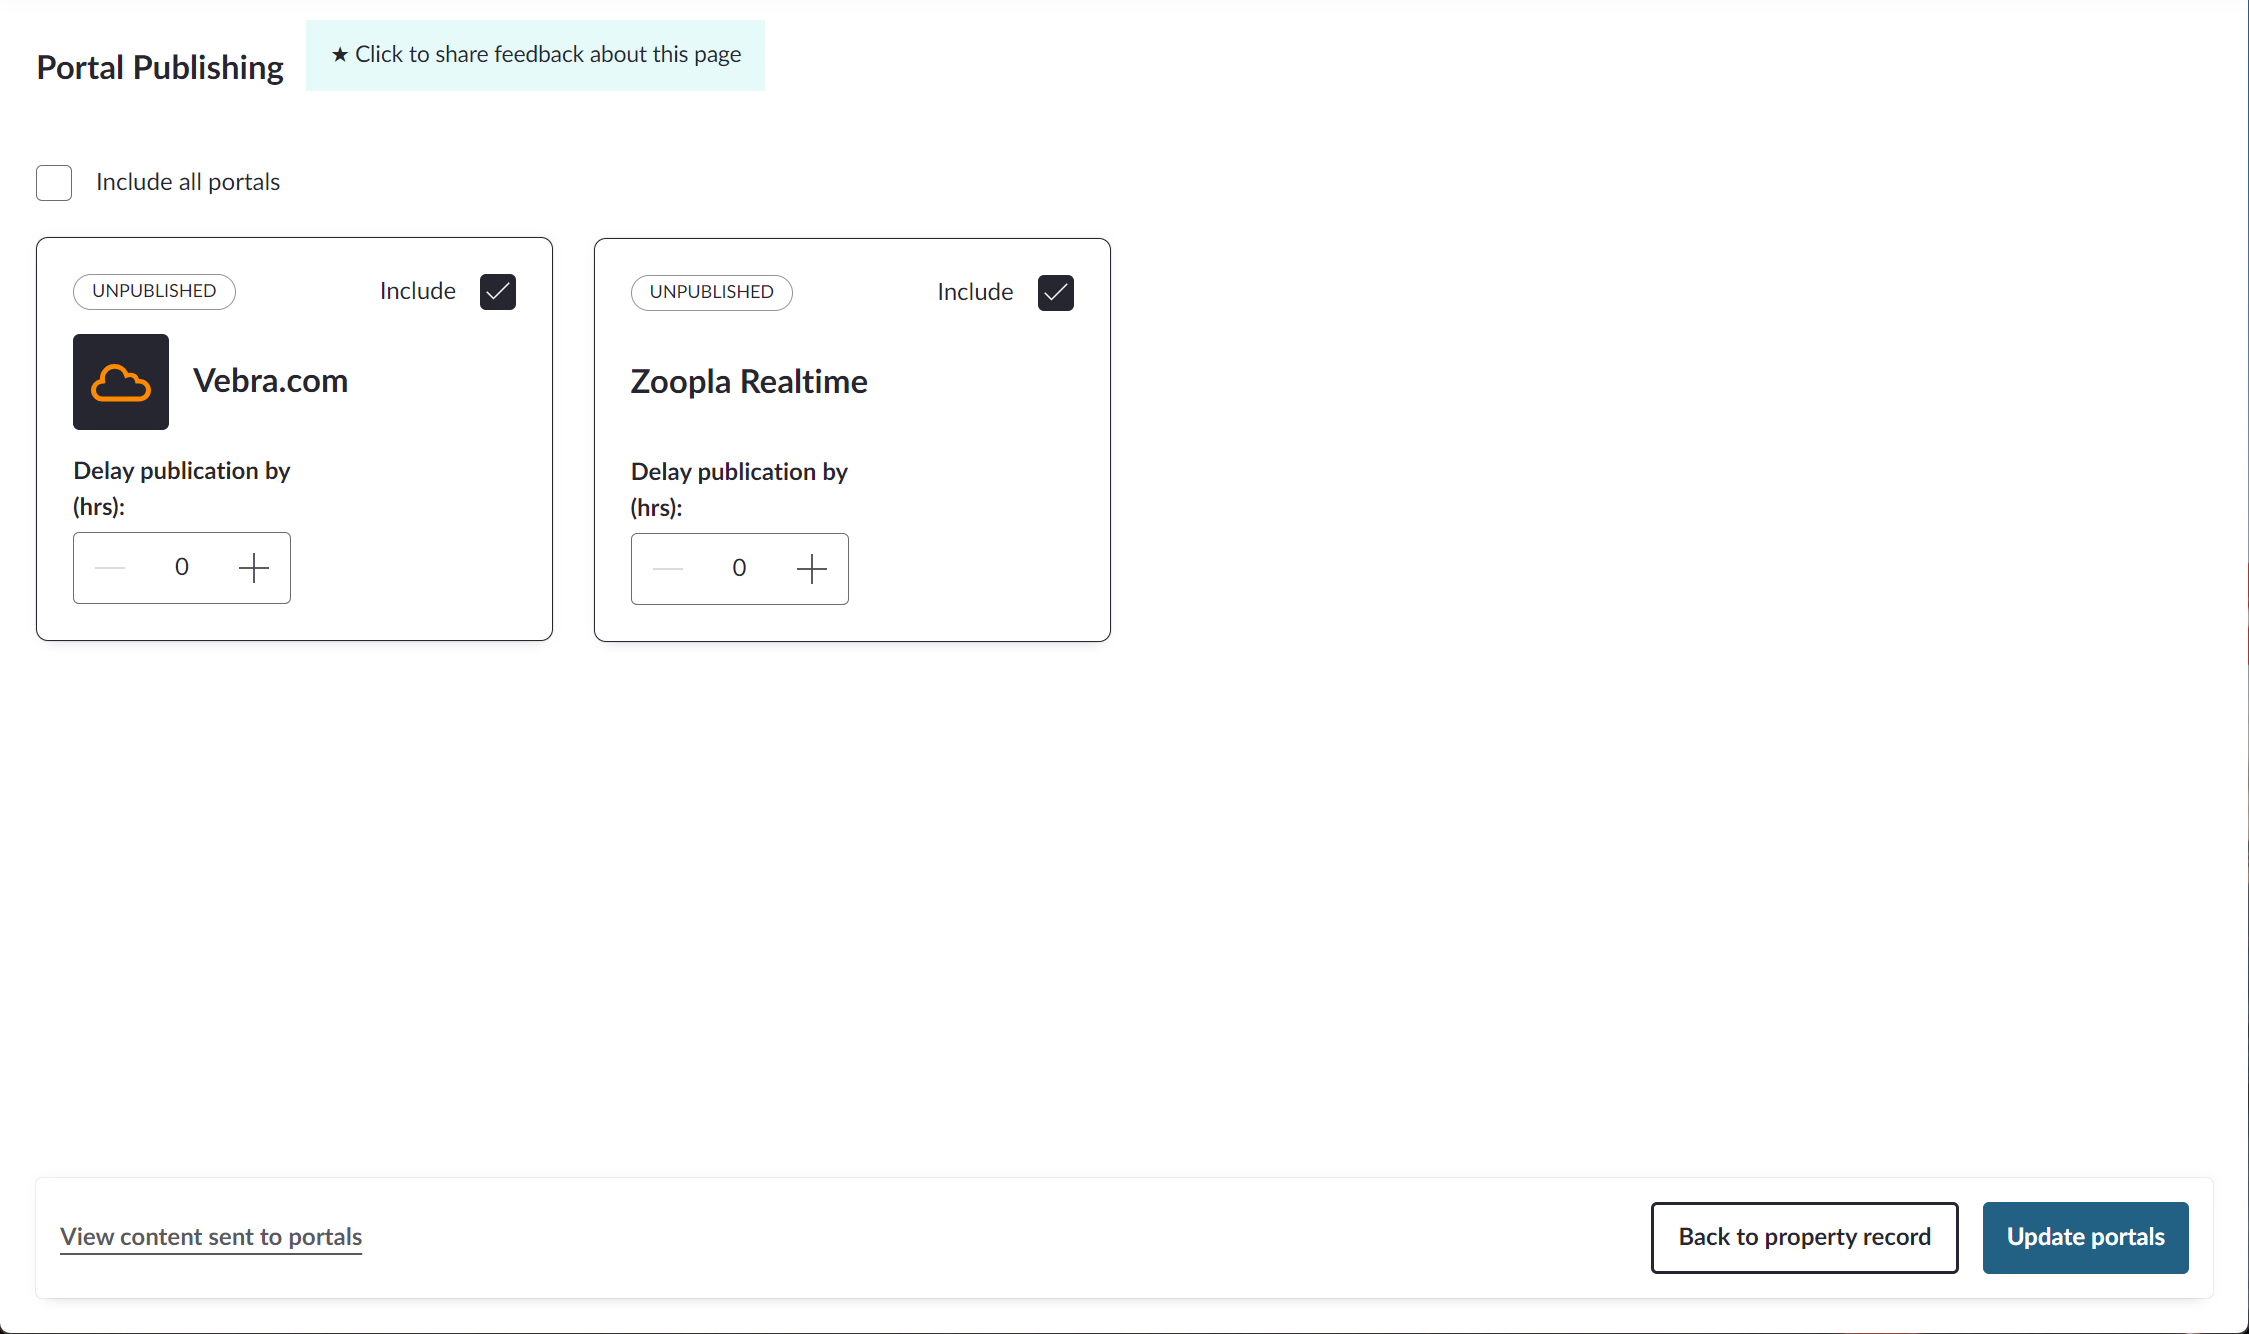
Task: Click to share feedback about this page
Action: (536, 55)
